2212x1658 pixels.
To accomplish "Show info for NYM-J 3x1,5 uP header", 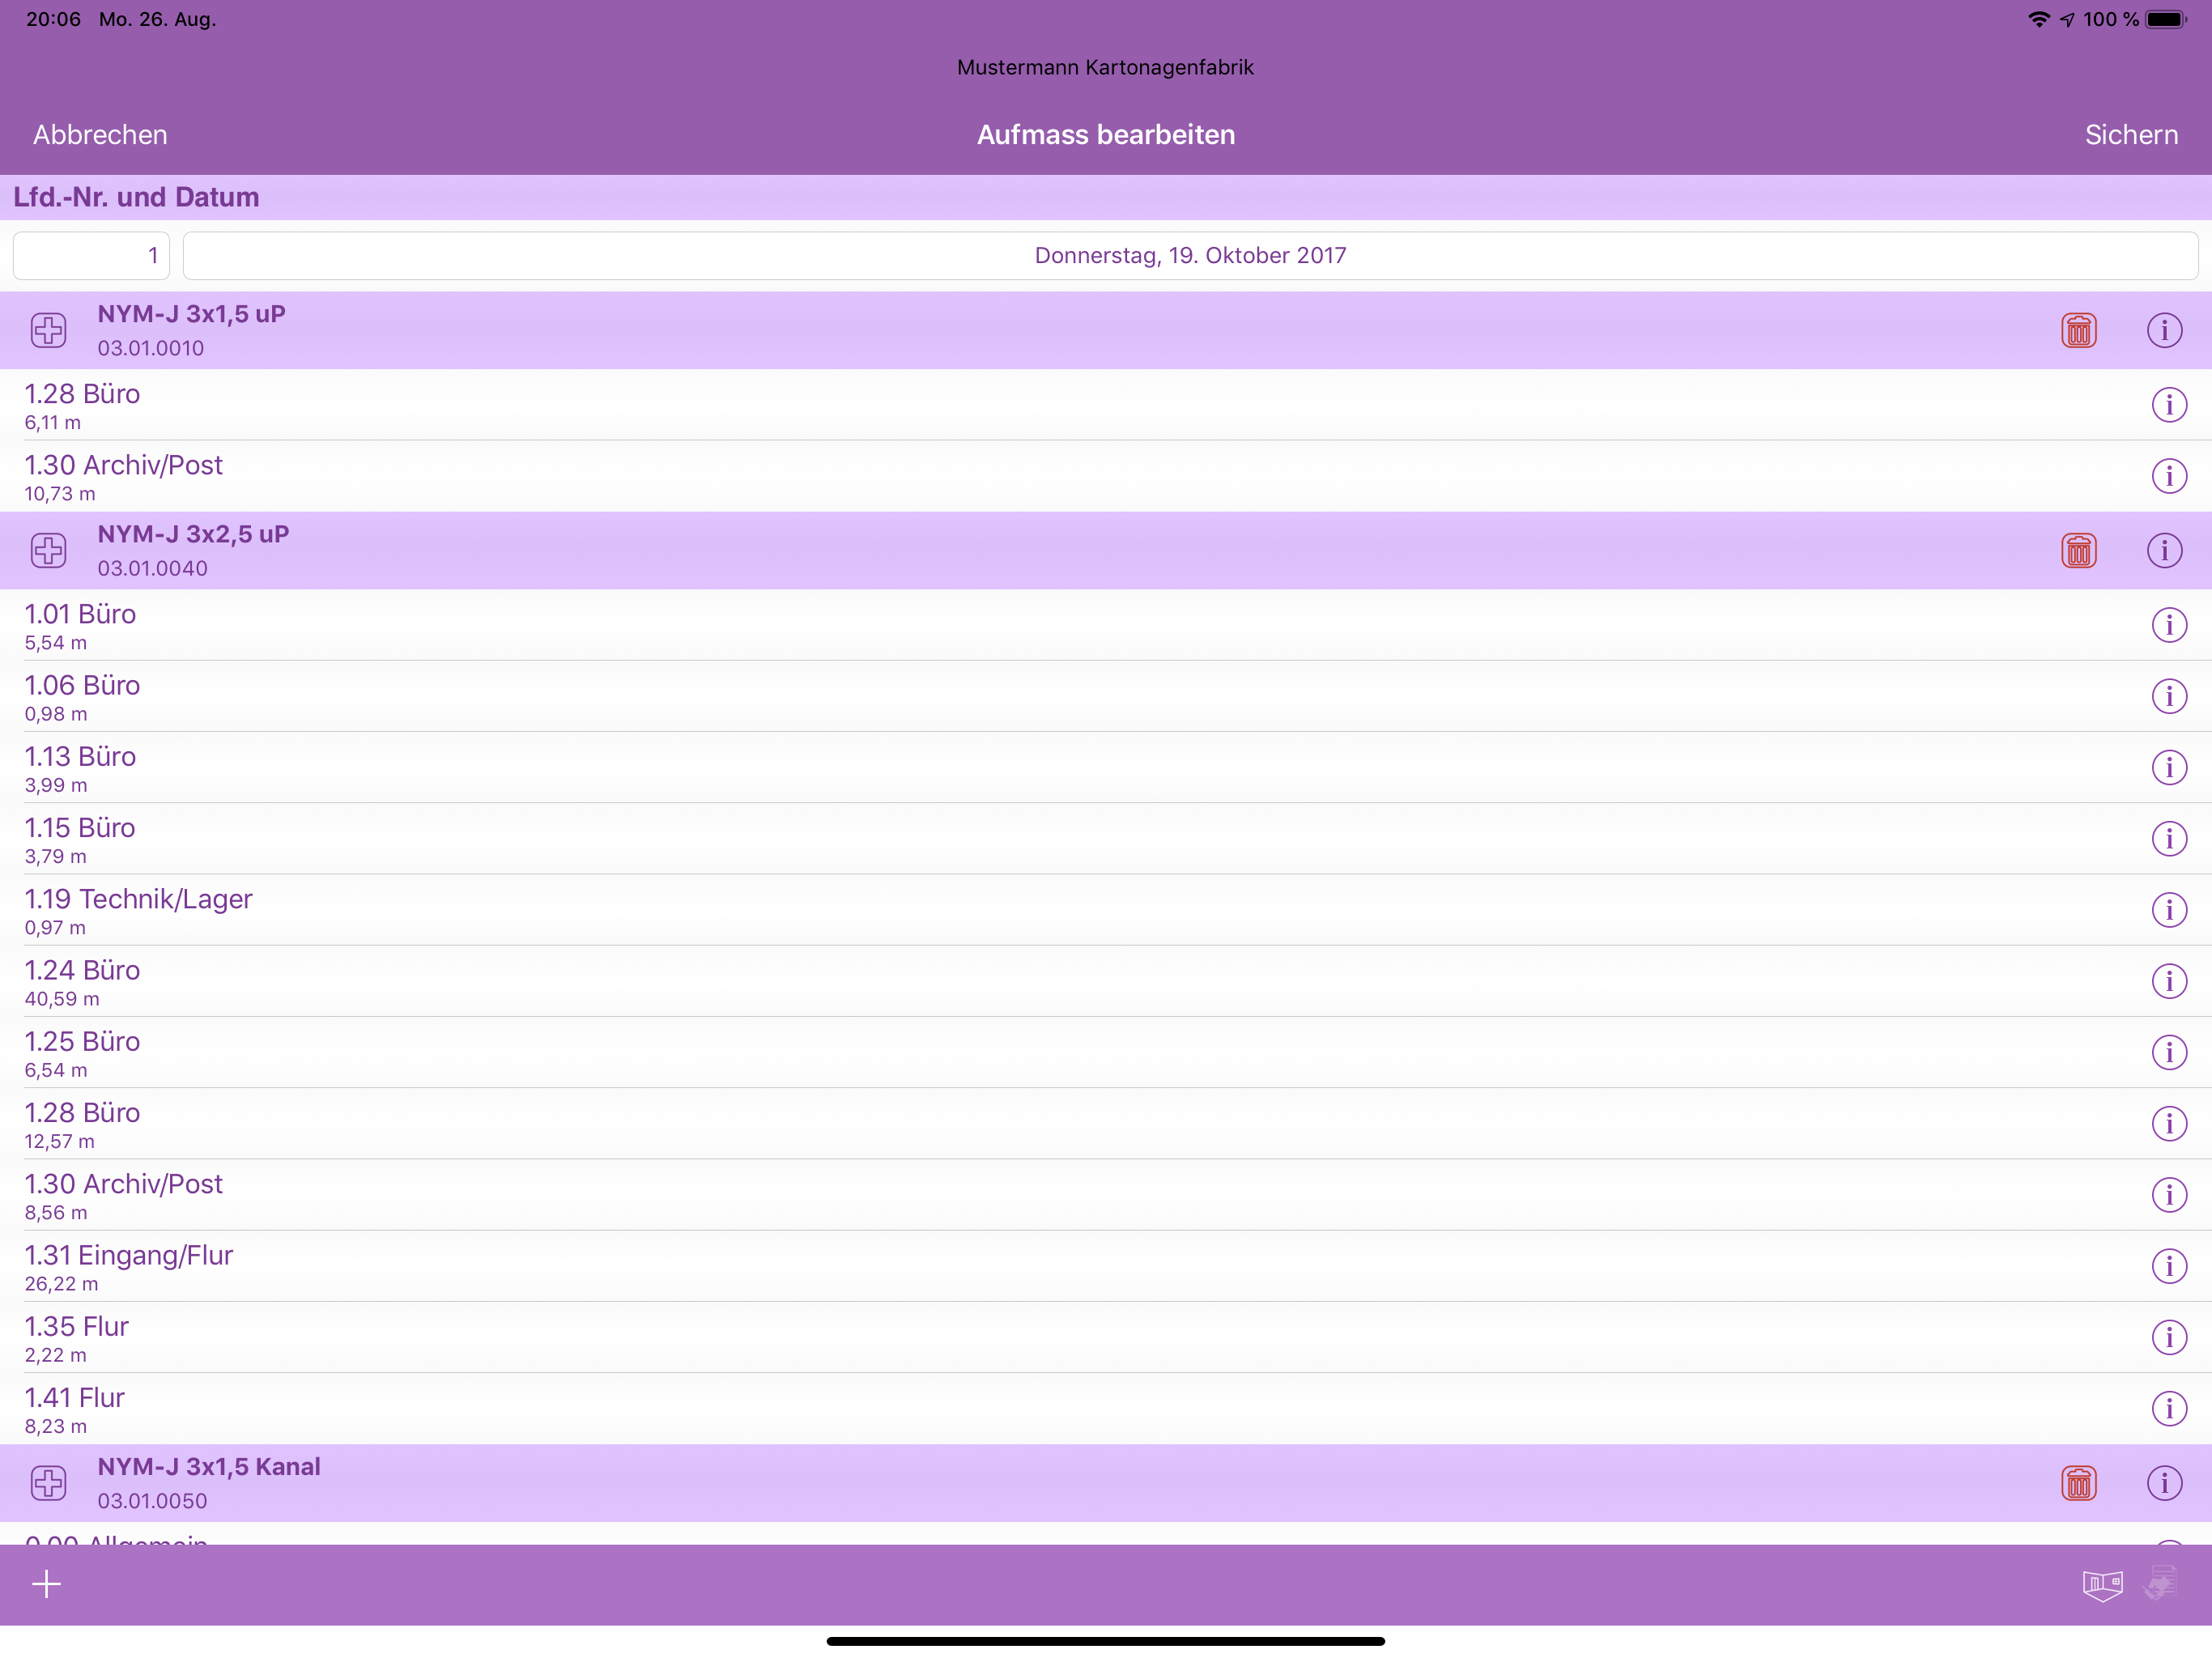I will click(x=2164, y=330).
